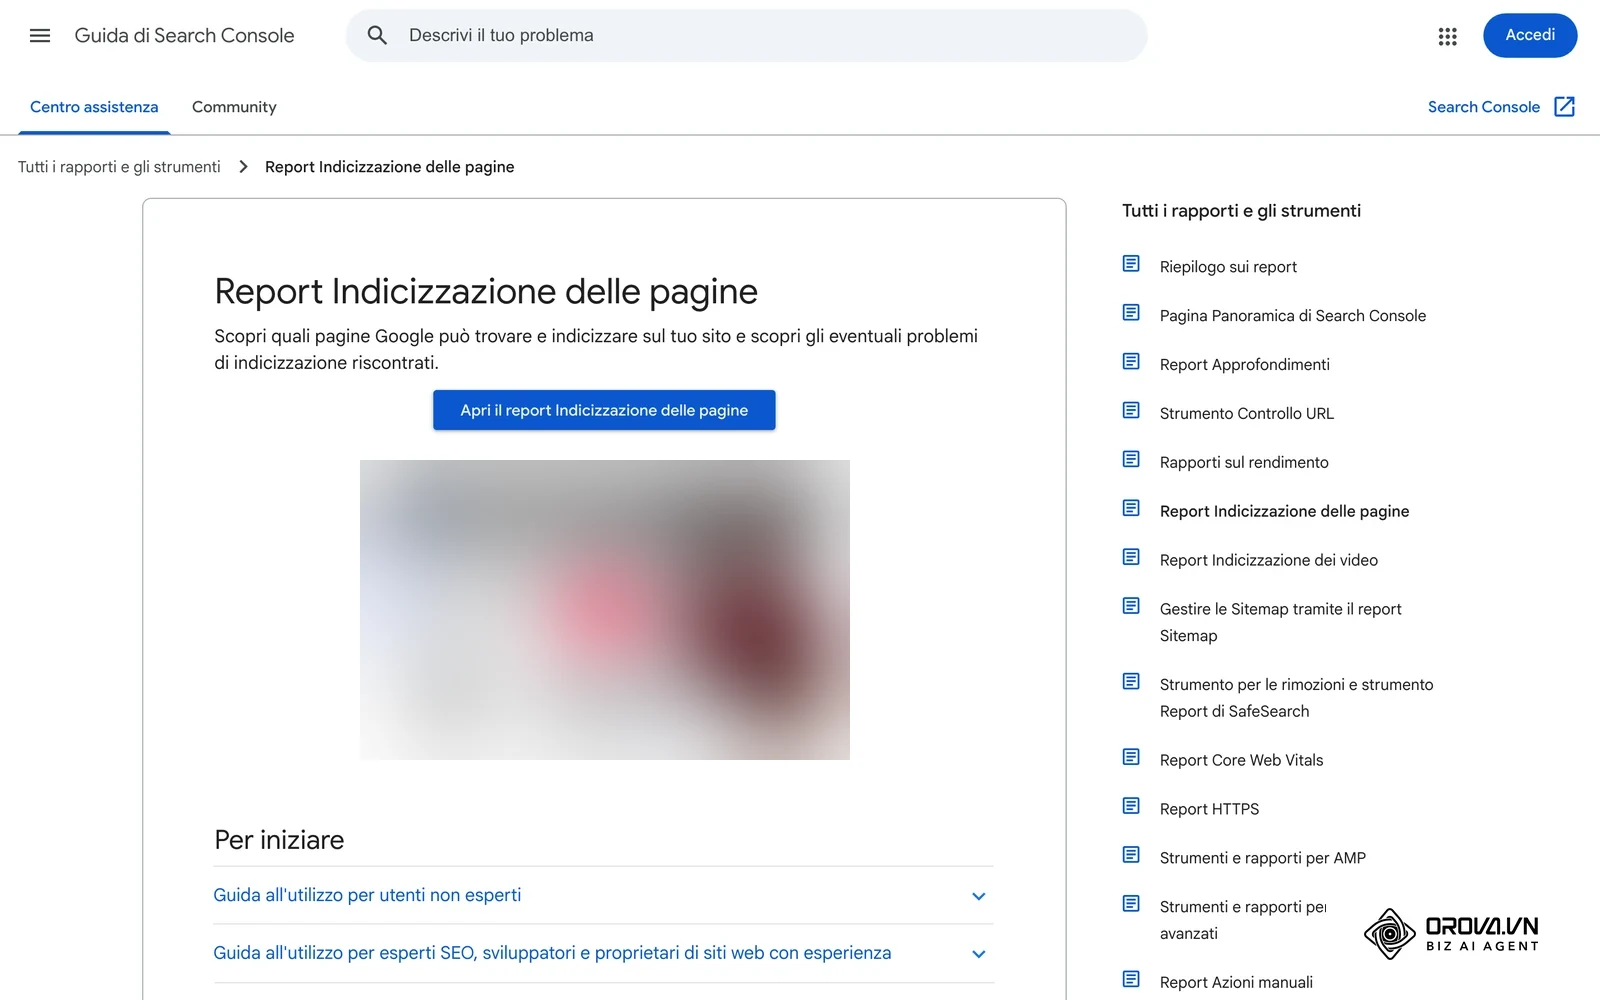Image resolution: width=1600 pixels, height=1000 pixels.
Task: Switch to Centro assistenza tab
Action: 94,107
